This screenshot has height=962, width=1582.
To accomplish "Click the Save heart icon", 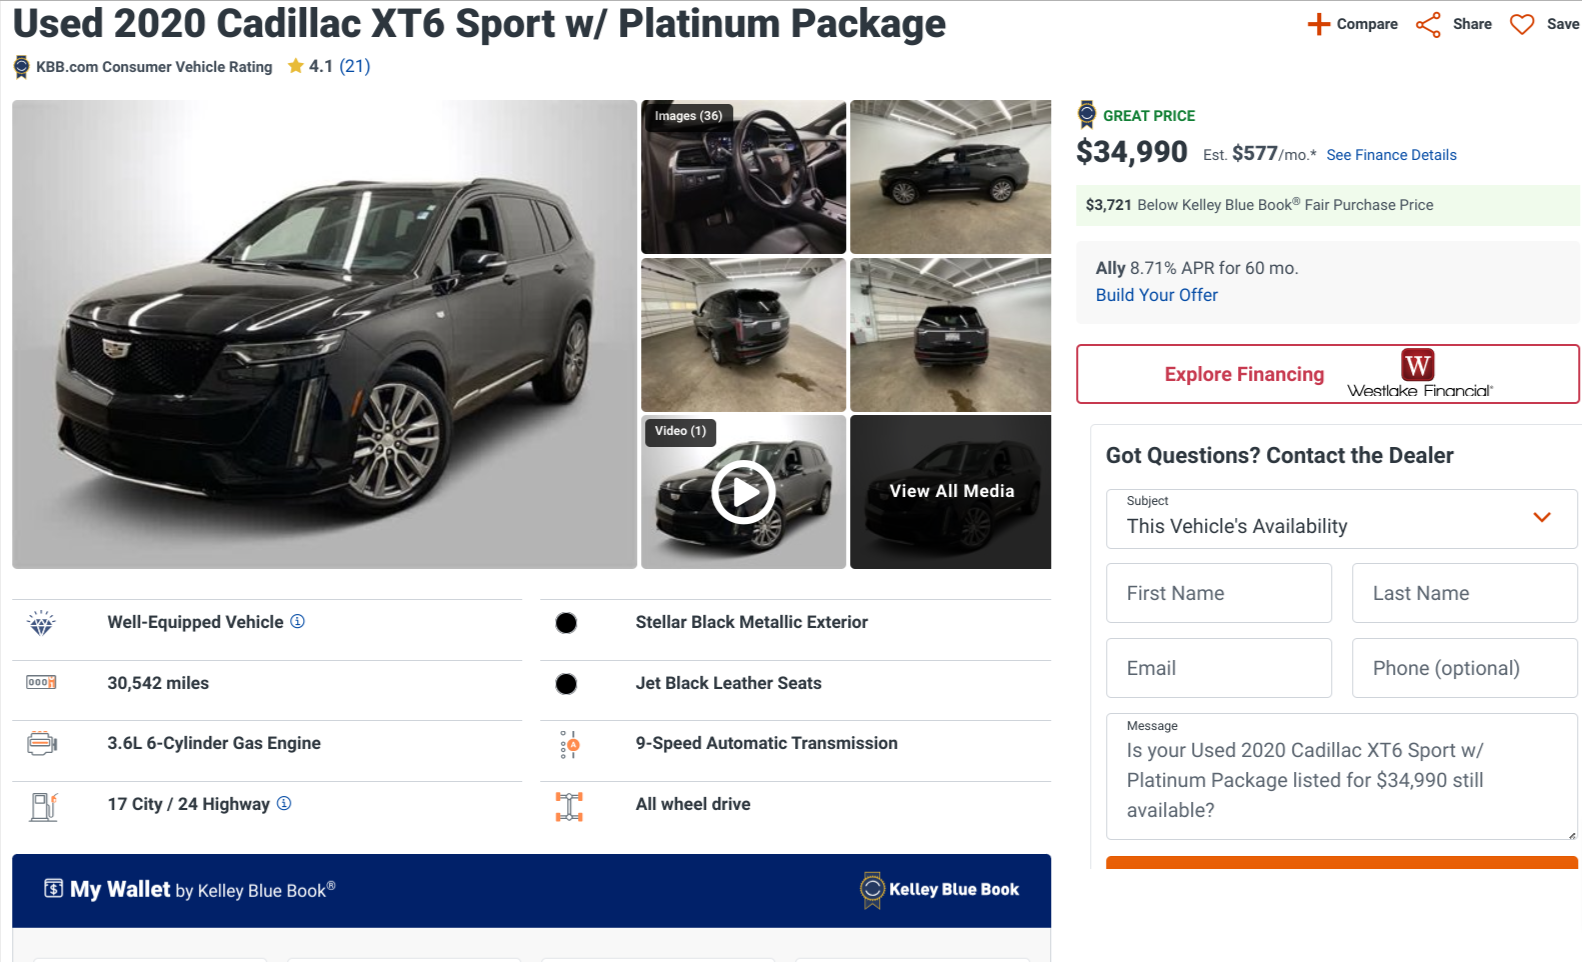I will coord(1521,24).
